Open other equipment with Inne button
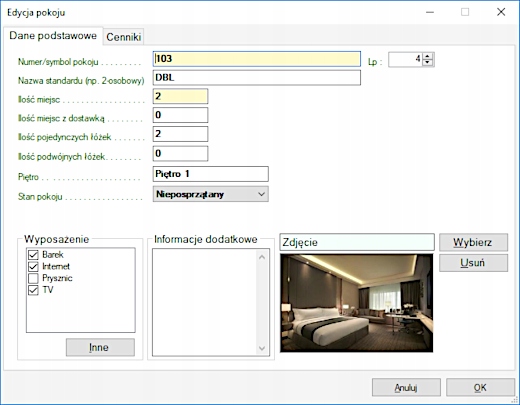 pyautogui.click(x=100, y=347)
